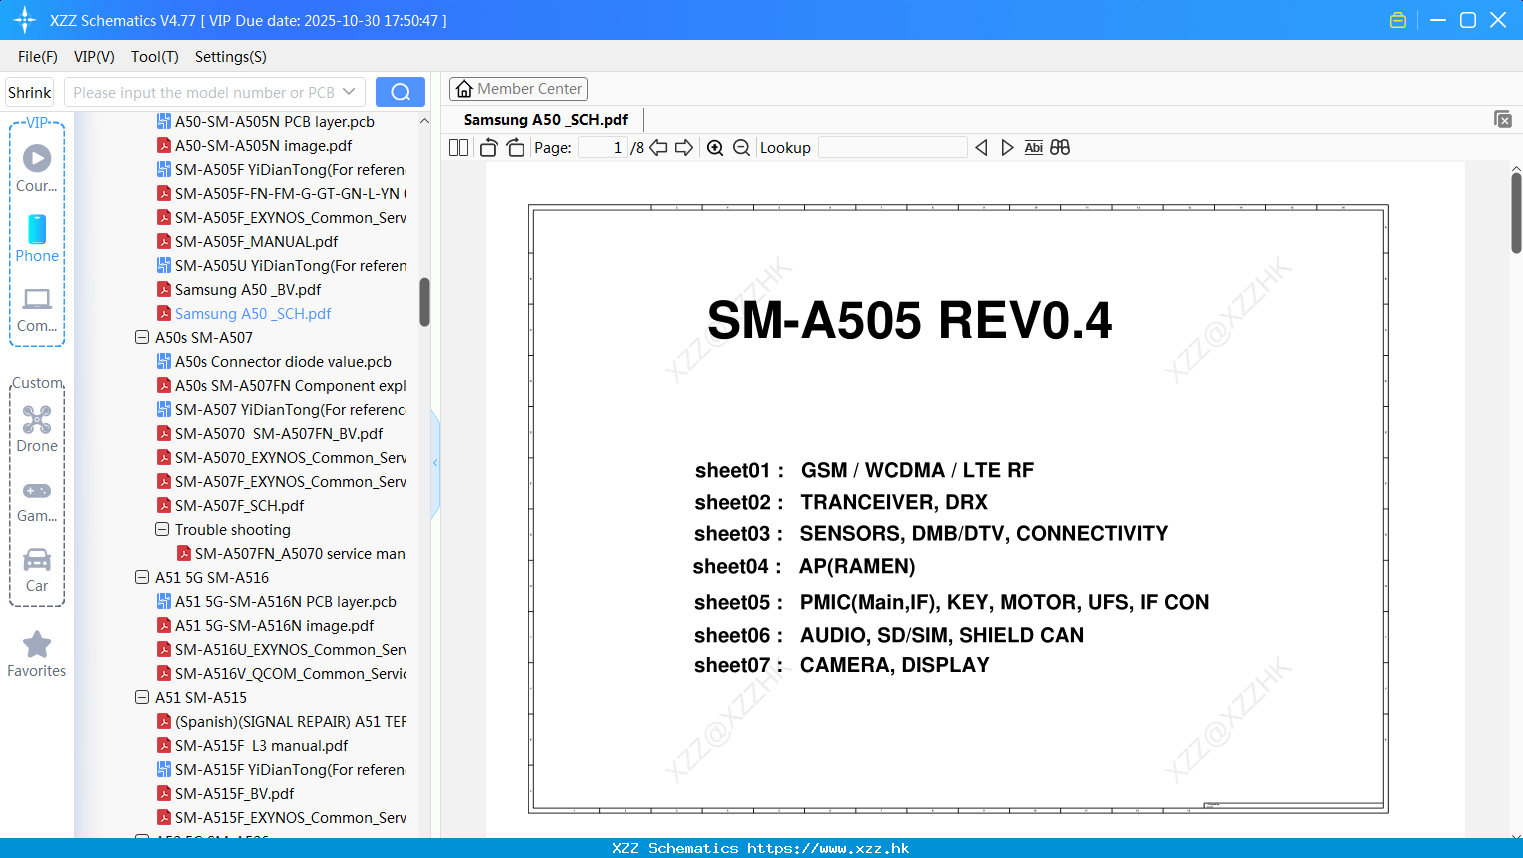Open SM-A507 YiDianTong reference file

click(x=281, y=410)
